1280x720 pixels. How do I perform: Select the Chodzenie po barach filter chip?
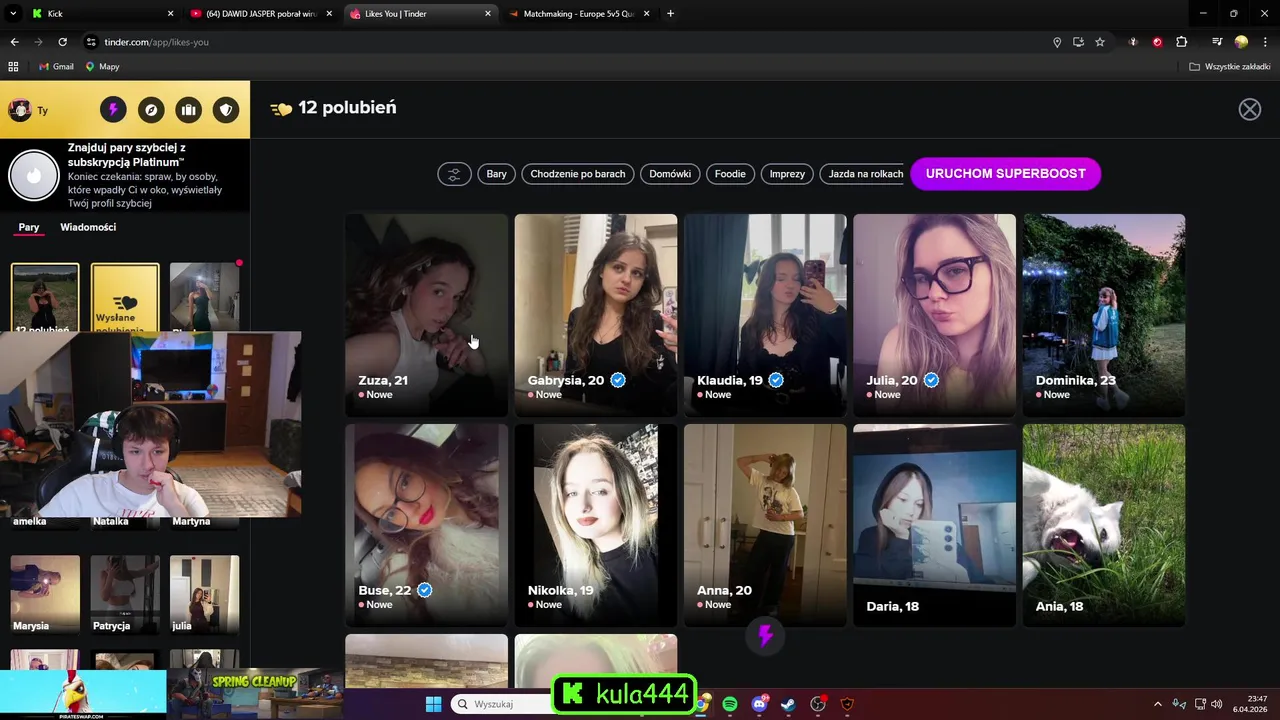pyautogui.click(x=578, y=174)
